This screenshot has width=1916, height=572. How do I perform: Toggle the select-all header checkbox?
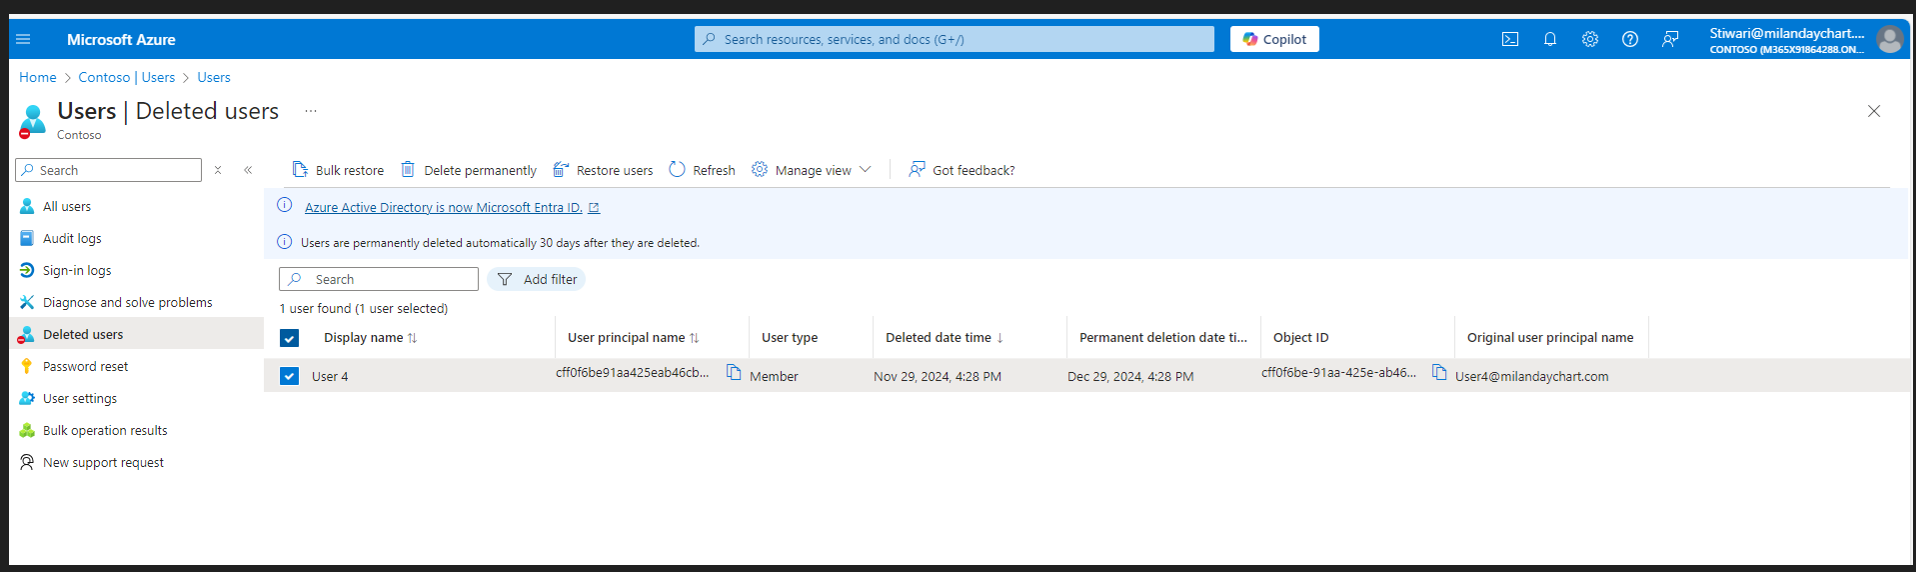[289, 338]
